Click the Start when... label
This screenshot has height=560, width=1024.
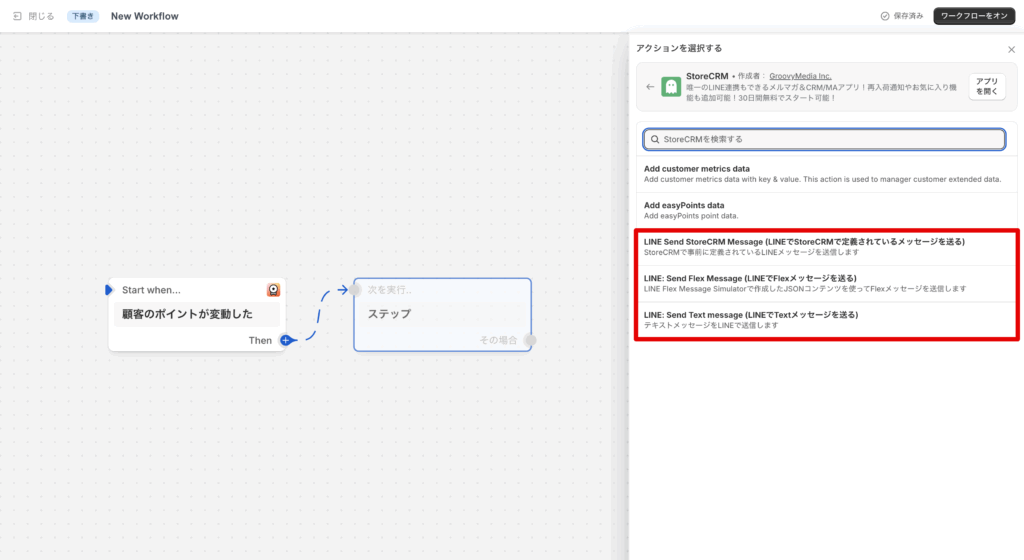(151, 290)
